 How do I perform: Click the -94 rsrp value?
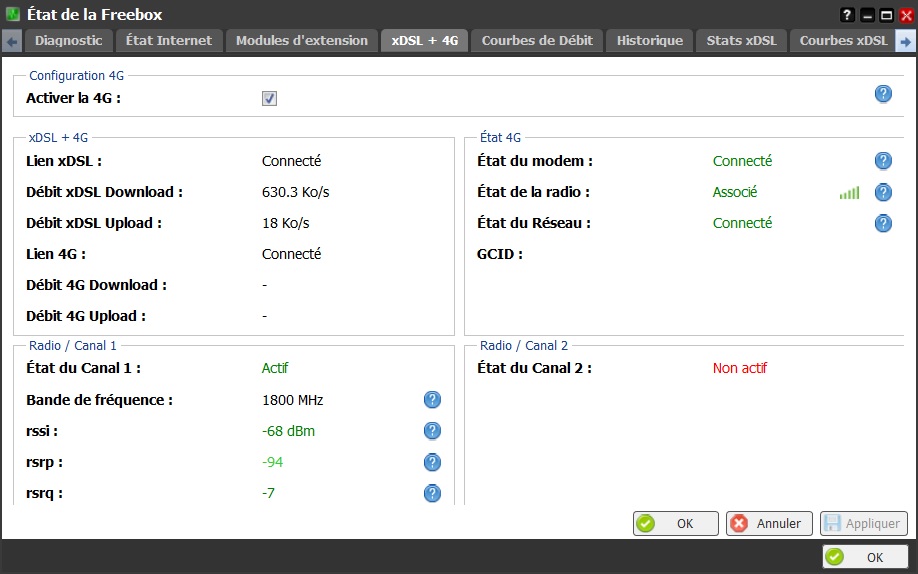tap(273, 462)
